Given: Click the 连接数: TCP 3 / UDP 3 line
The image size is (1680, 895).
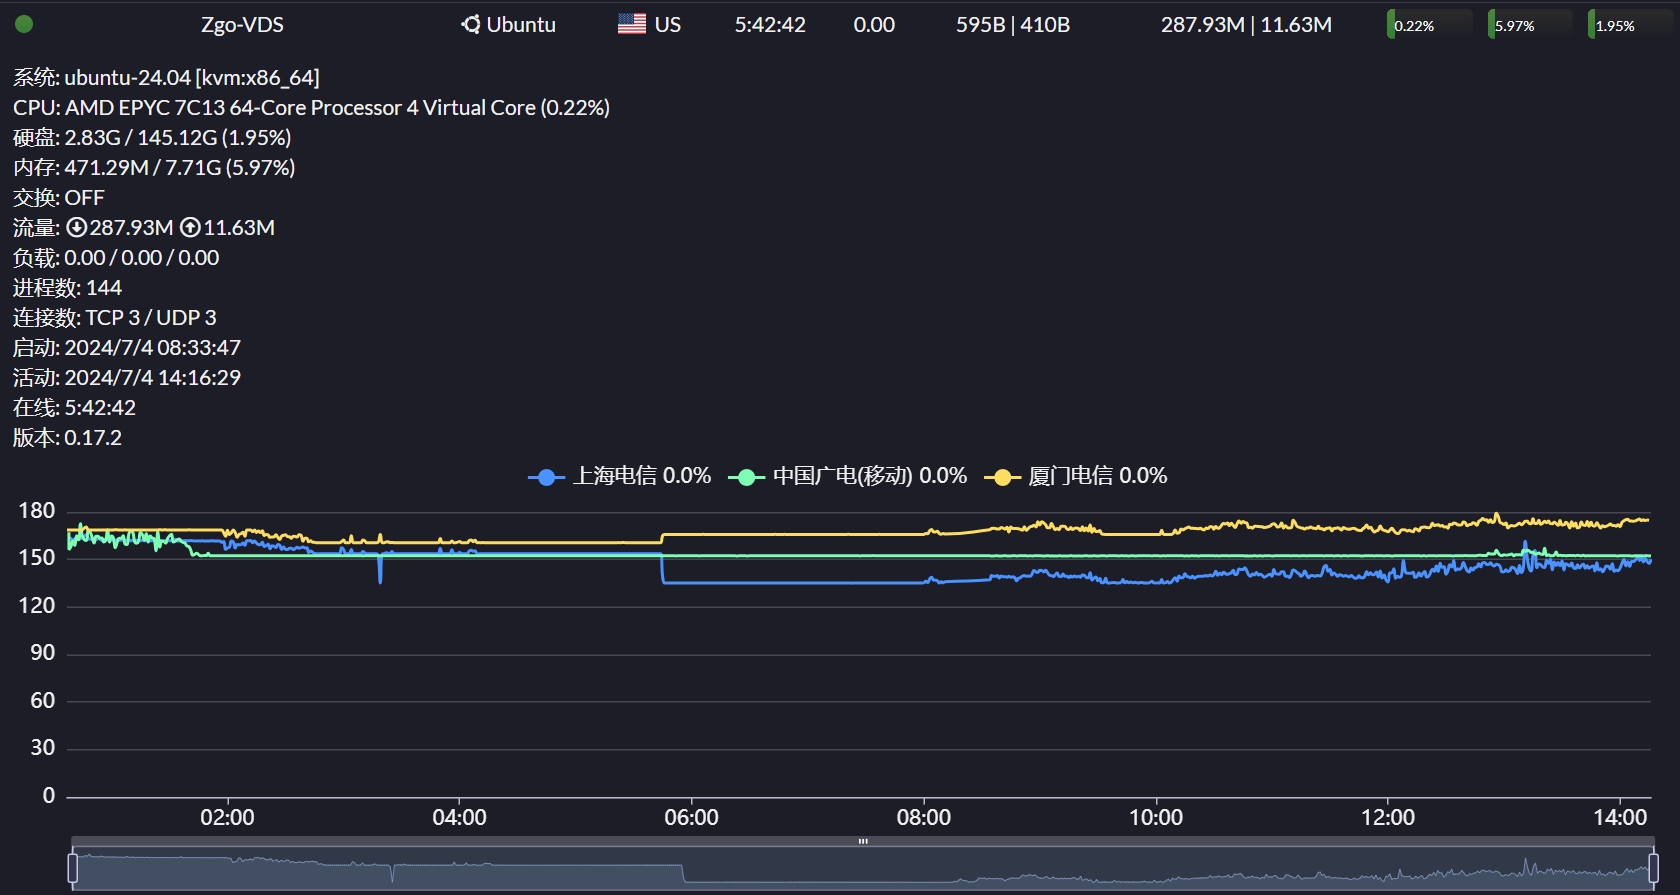Looking at the screenshot, I should tap(114, 318).
